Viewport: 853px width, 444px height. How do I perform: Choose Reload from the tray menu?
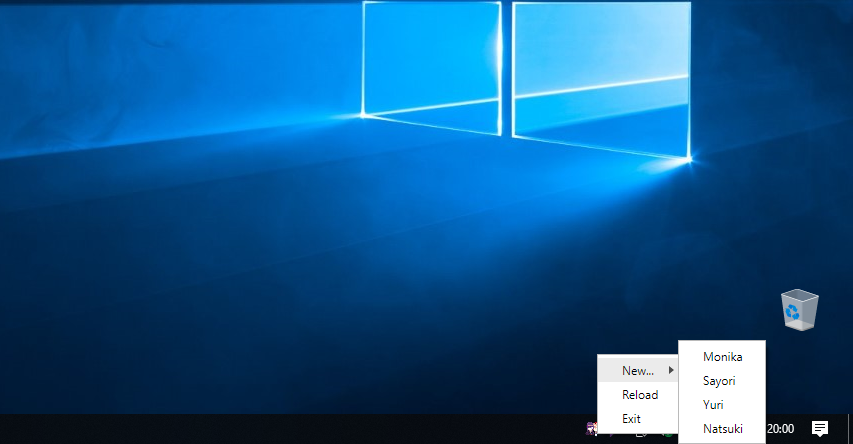(638, 394)
